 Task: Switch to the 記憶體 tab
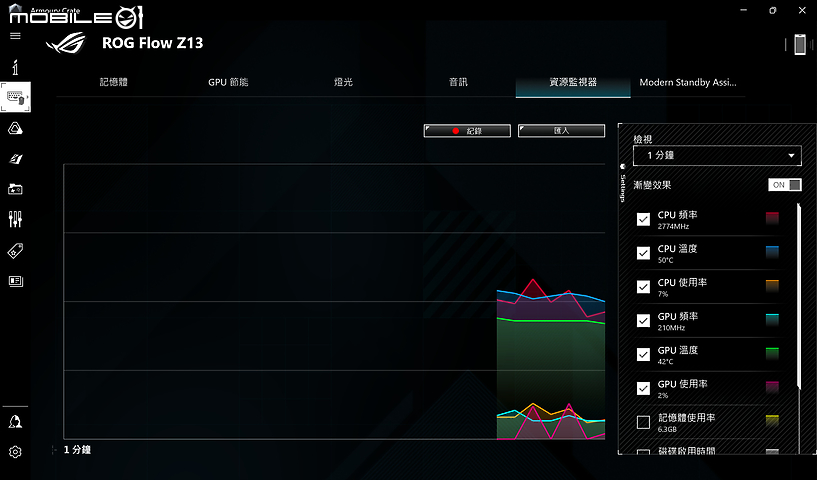(114, 82)
